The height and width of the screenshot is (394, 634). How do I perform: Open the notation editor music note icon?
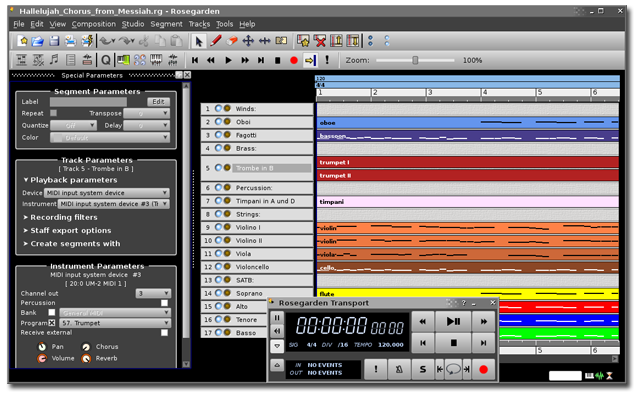(x=54, y=60)
